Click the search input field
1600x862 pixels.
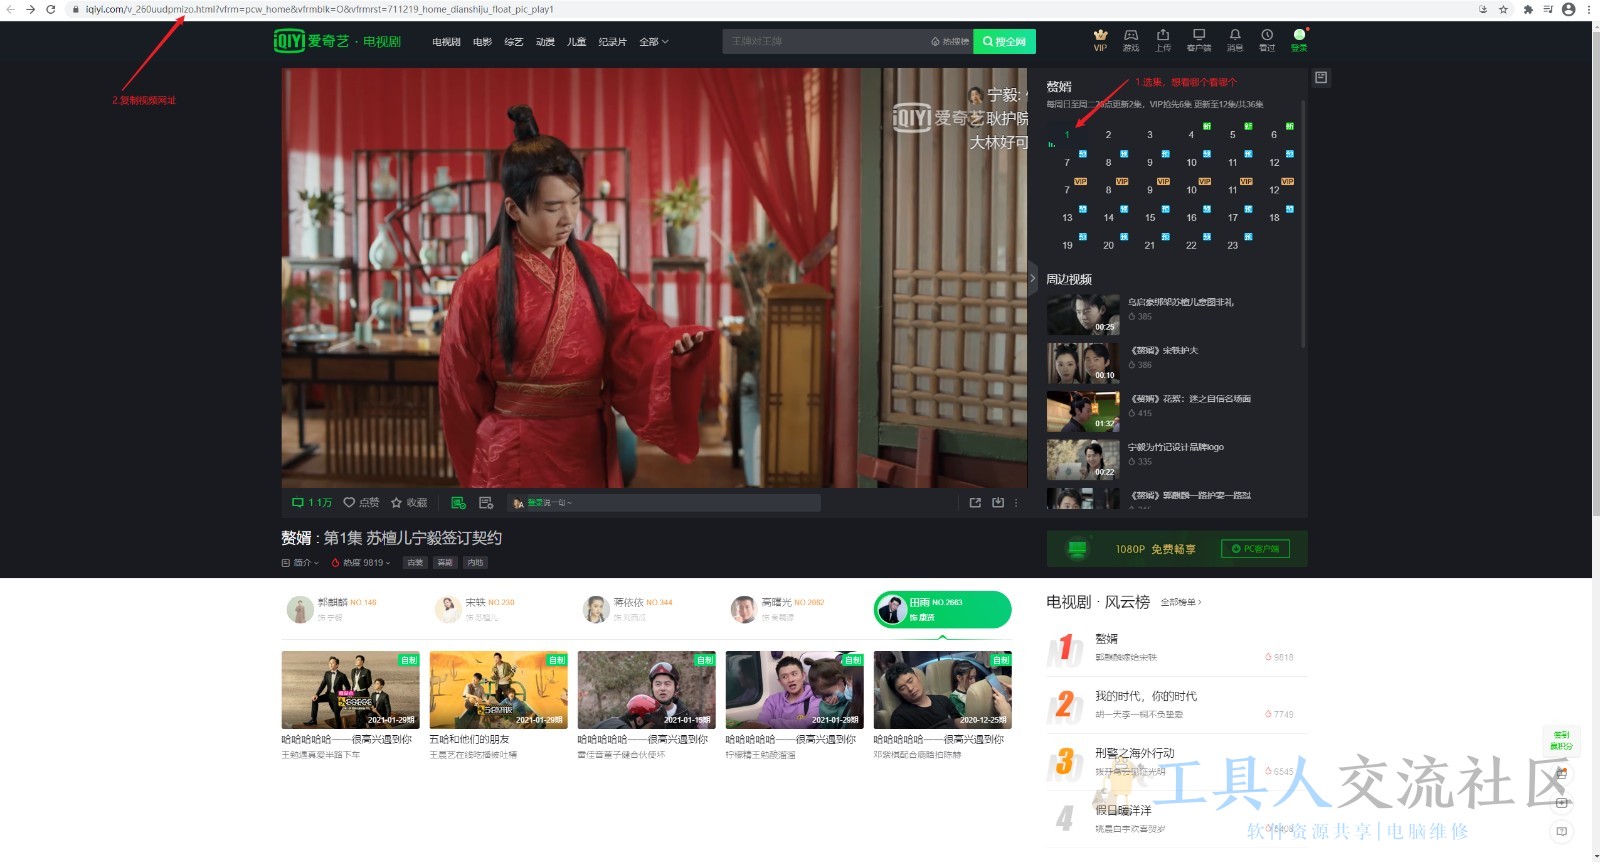pos(826,41)
